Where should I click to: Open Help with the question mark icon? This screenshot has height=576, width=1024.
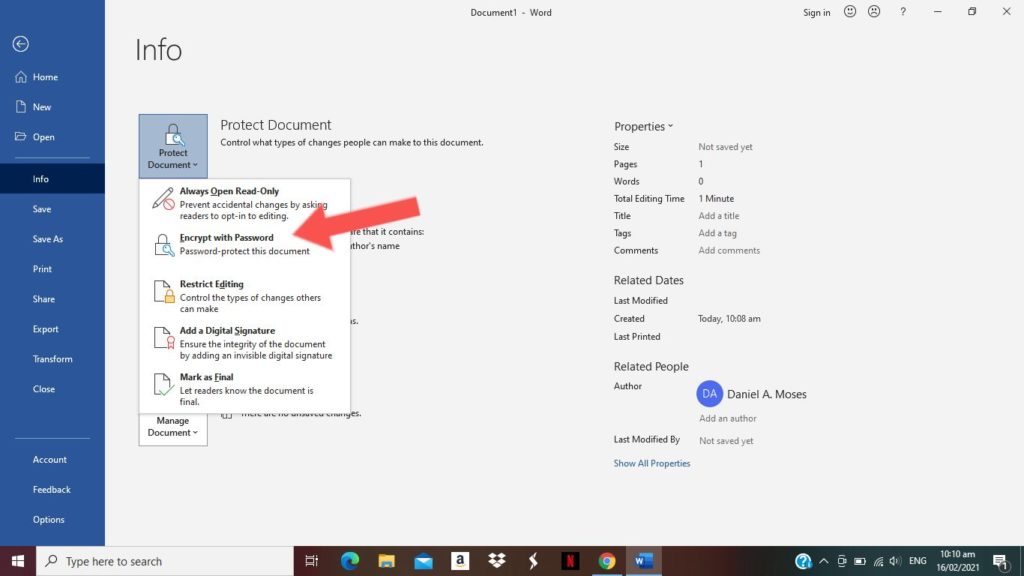pyautogui.click(x=903, y=12)
